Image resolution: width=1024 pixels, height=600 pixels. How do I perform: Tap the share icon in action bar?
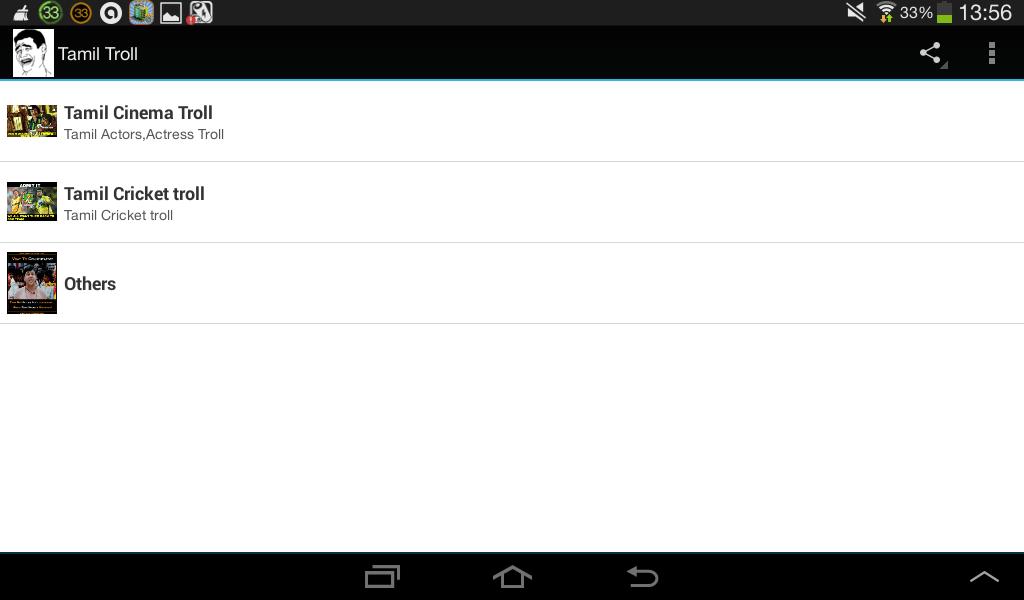coord(931,54)
